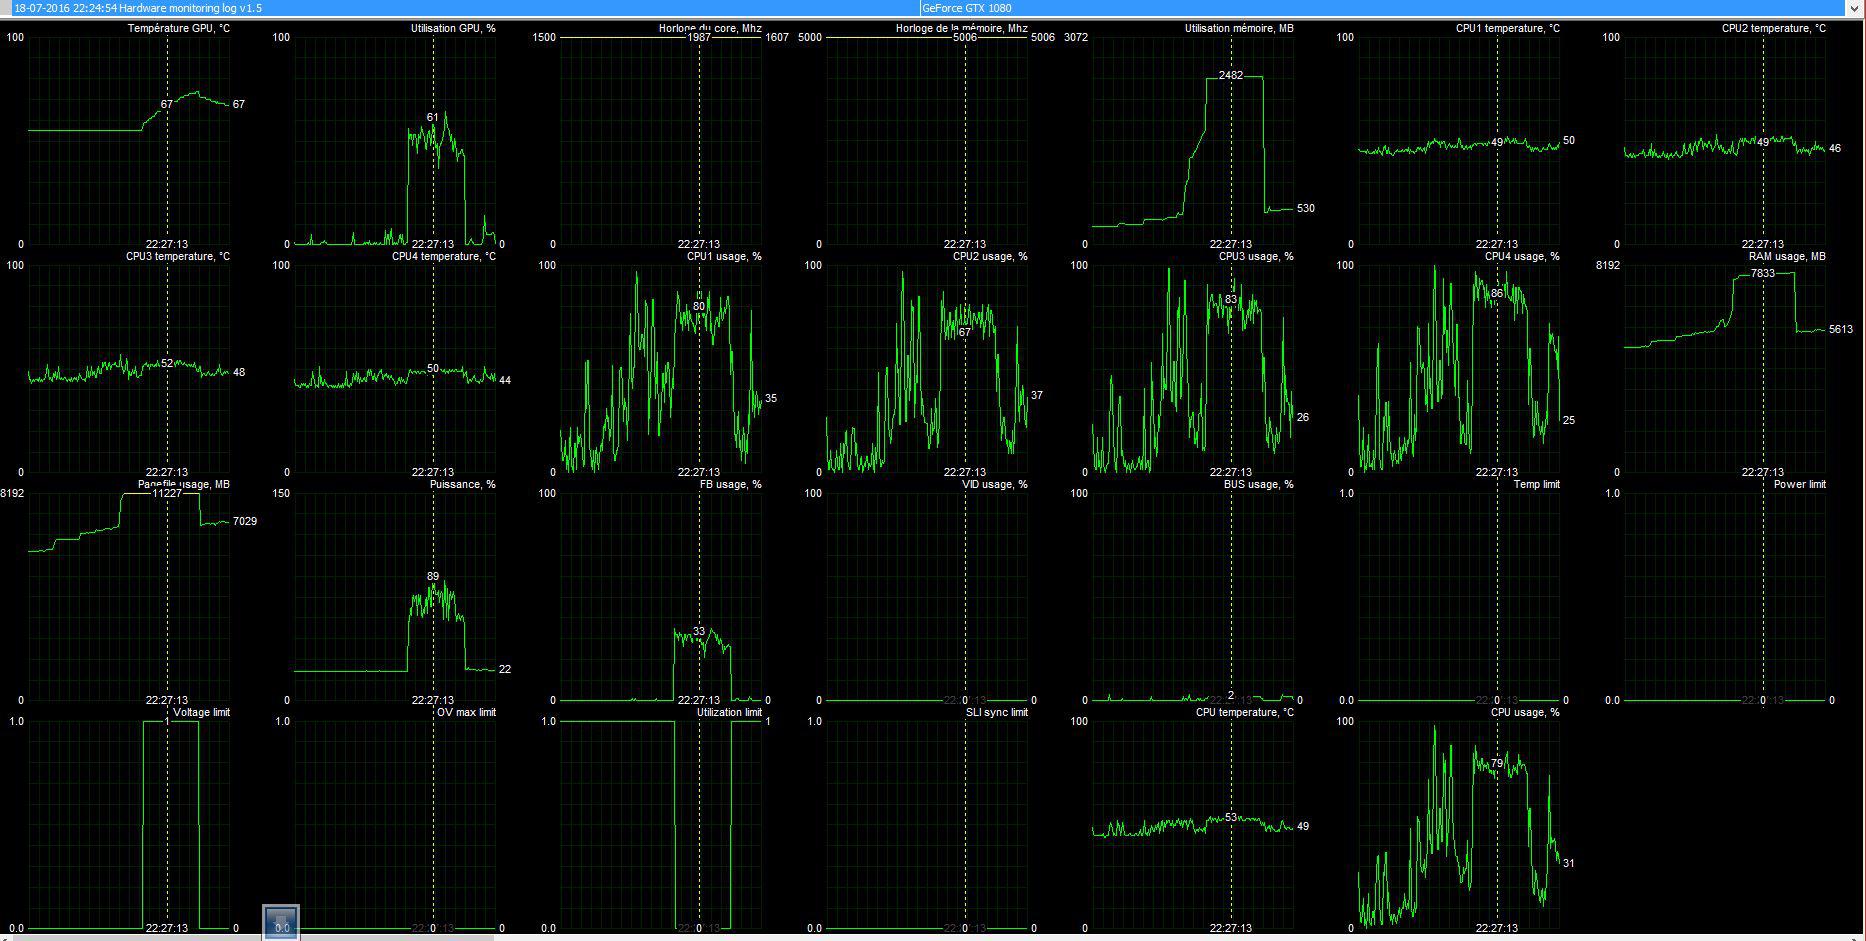Click the RAM usage, MB title

(1787, 256)
